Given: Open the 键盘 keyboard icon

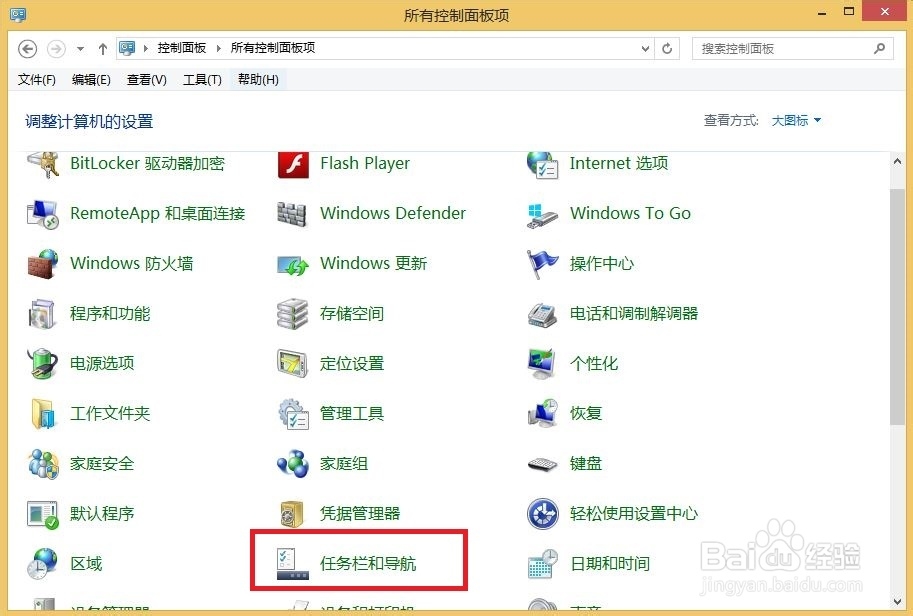Looking at the screenshot, I should (542, 464).
